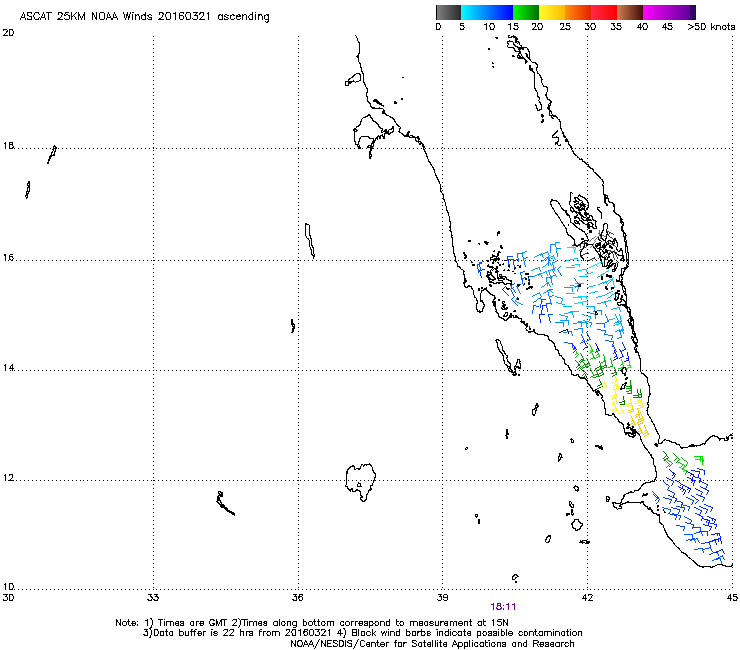
Task: Click the legend tick label '40'
Action: [642, 27]
